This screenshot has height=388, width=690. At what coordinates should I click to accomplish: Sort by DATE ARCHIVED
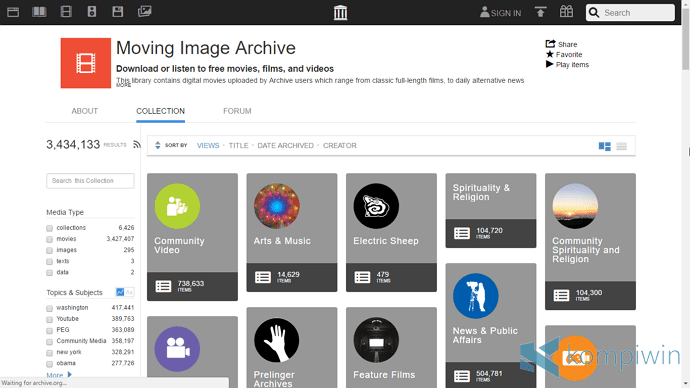[x=286, y=145]
